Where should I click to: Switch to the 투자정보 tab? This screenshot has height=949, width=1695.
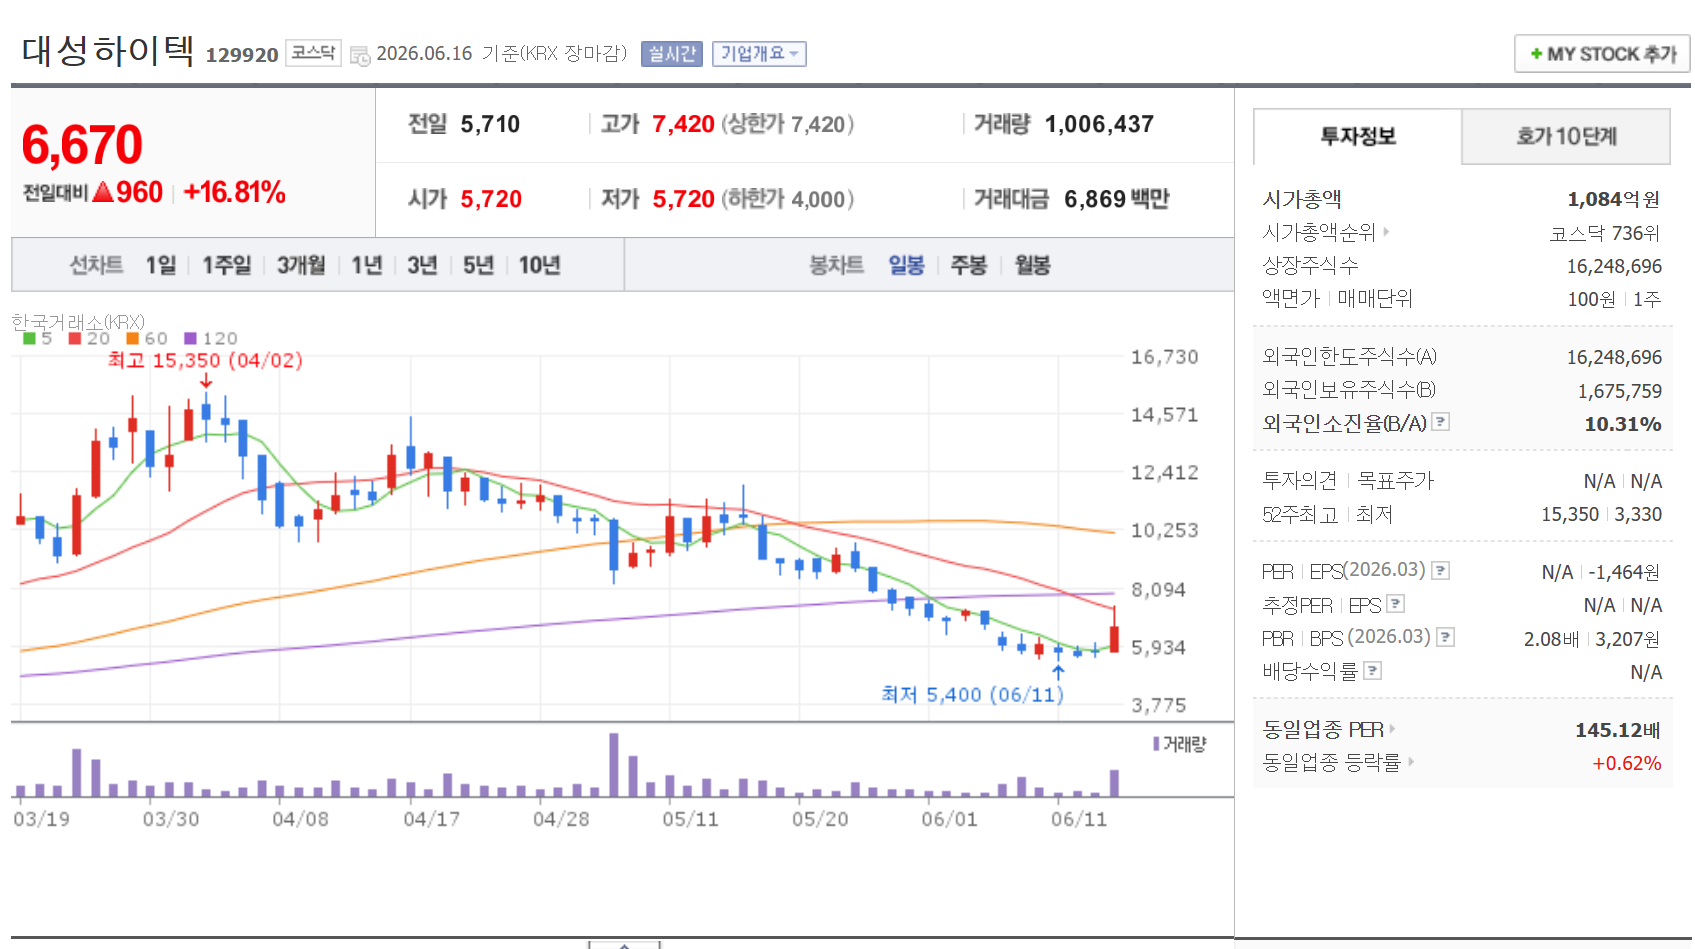click(x=1357, y=136)
